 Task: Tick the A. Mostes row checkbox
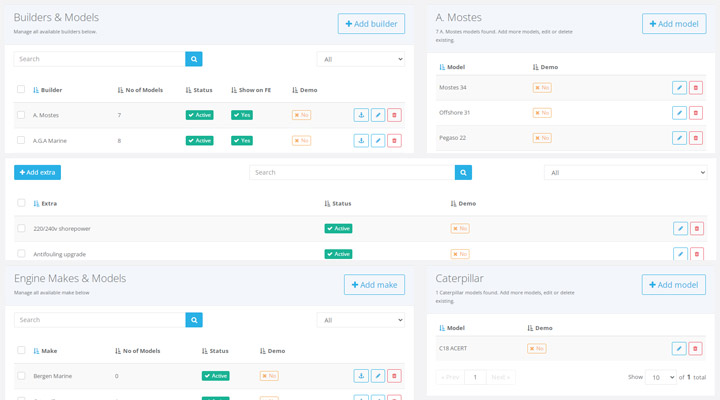(21, 115)
